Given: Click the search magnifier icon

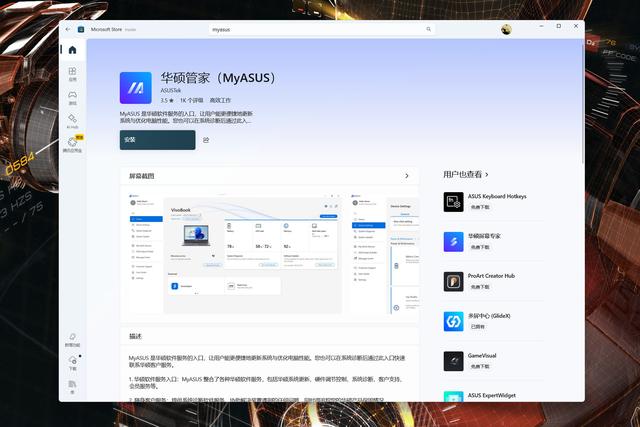Looking at the screenshot, I should pyautogui.click(x=429, y=29).
